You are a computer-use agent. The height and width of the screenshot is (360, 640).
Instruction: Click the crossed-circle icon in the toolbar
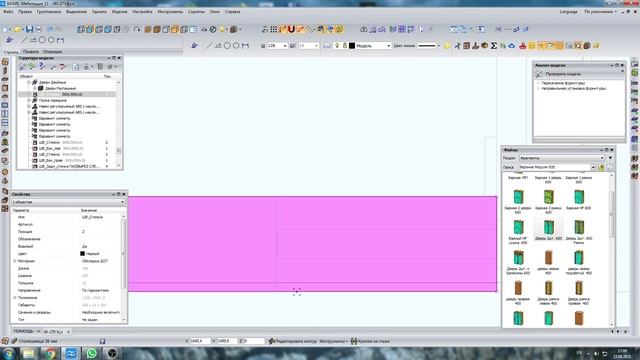[213, 29]
